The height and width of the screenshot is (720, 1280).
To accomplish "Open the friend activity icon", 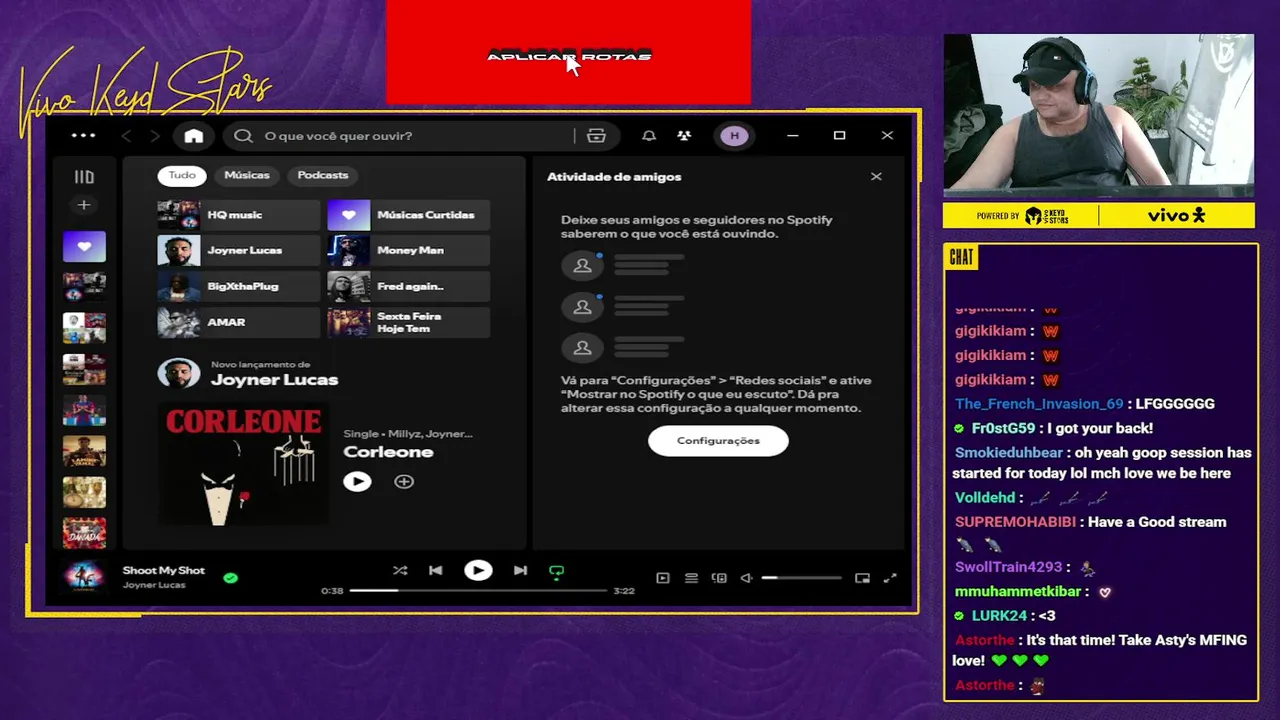I will pyautogui.click(x=684, y=136).
